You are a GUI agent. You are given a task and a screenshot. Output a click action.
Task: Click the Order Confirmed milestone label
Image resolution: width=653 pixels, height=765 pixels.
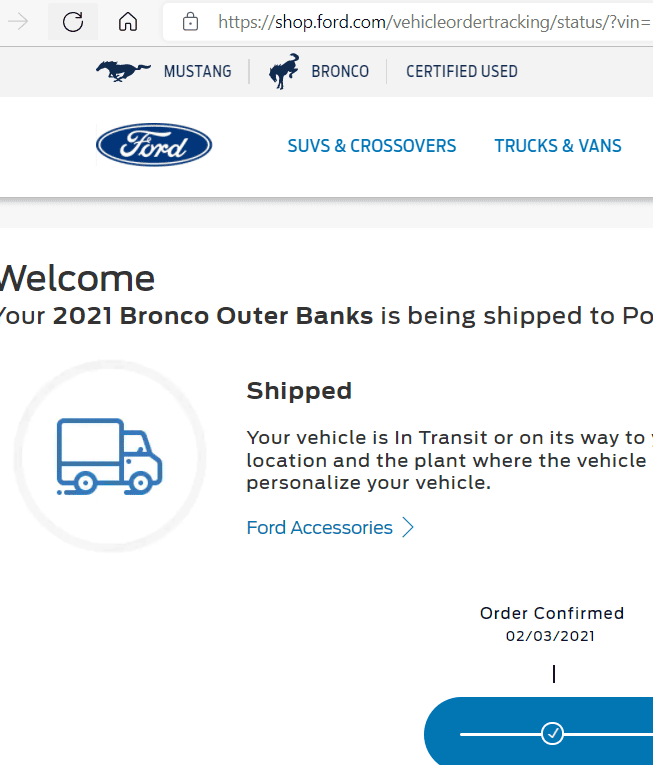(551, 613)
